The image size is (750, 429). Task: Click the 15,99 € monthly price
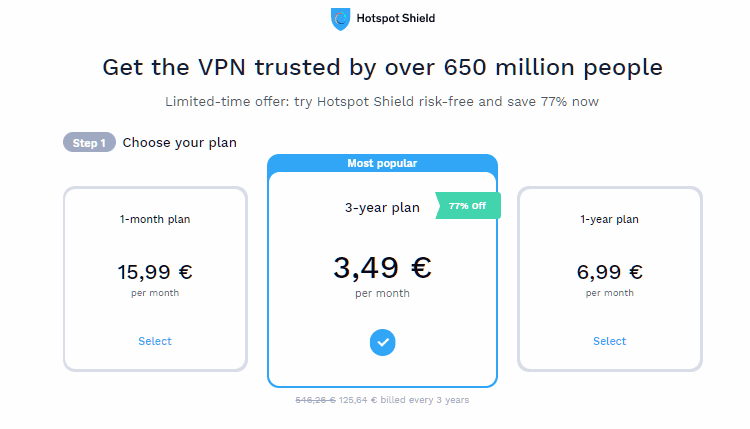click(155, 272)
